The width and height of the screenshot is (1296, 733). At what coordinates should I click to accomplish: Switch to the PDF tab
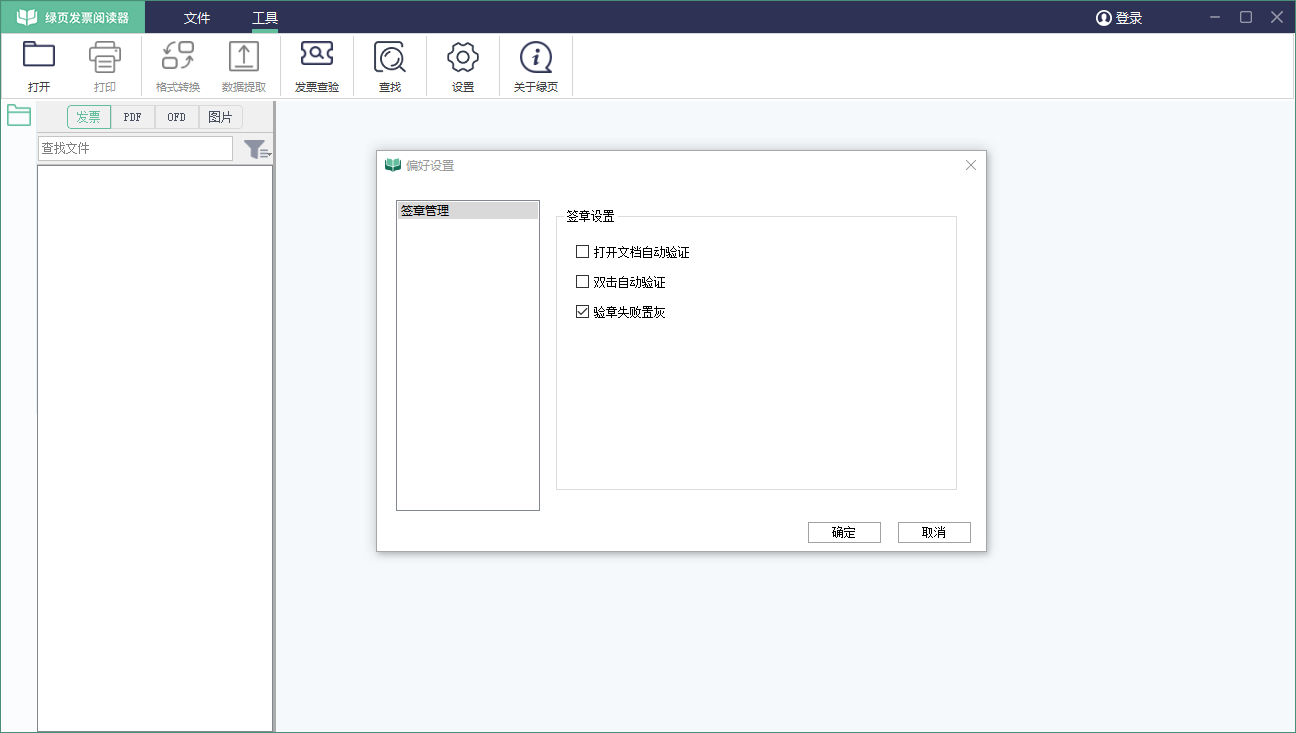[x=133, y=117]
